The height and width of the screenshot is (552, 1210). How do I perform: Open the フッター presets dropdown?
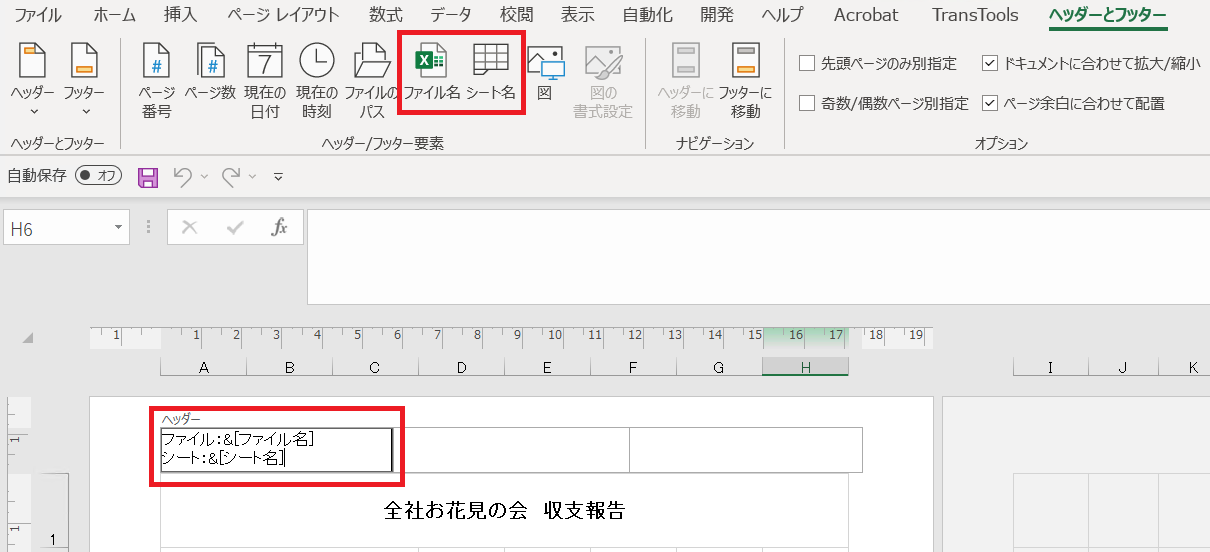84,81
